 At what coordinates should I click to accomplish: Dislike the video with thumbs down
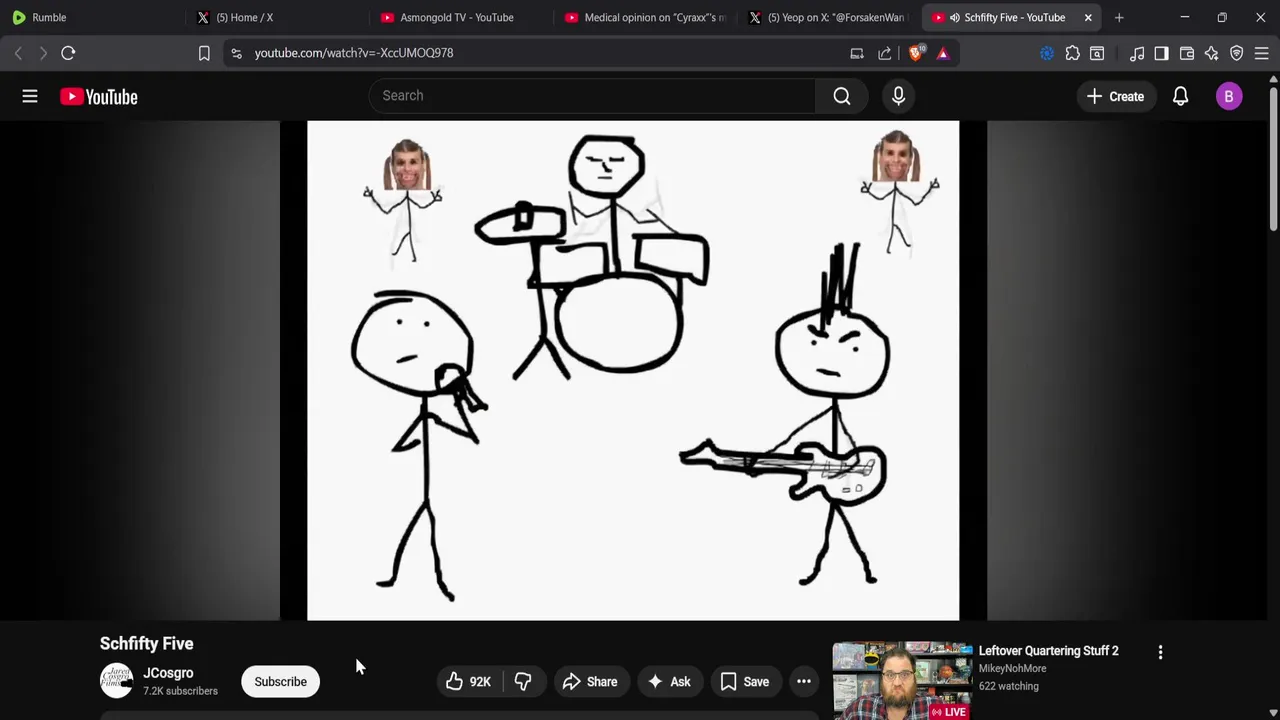[x=523, y=682]
